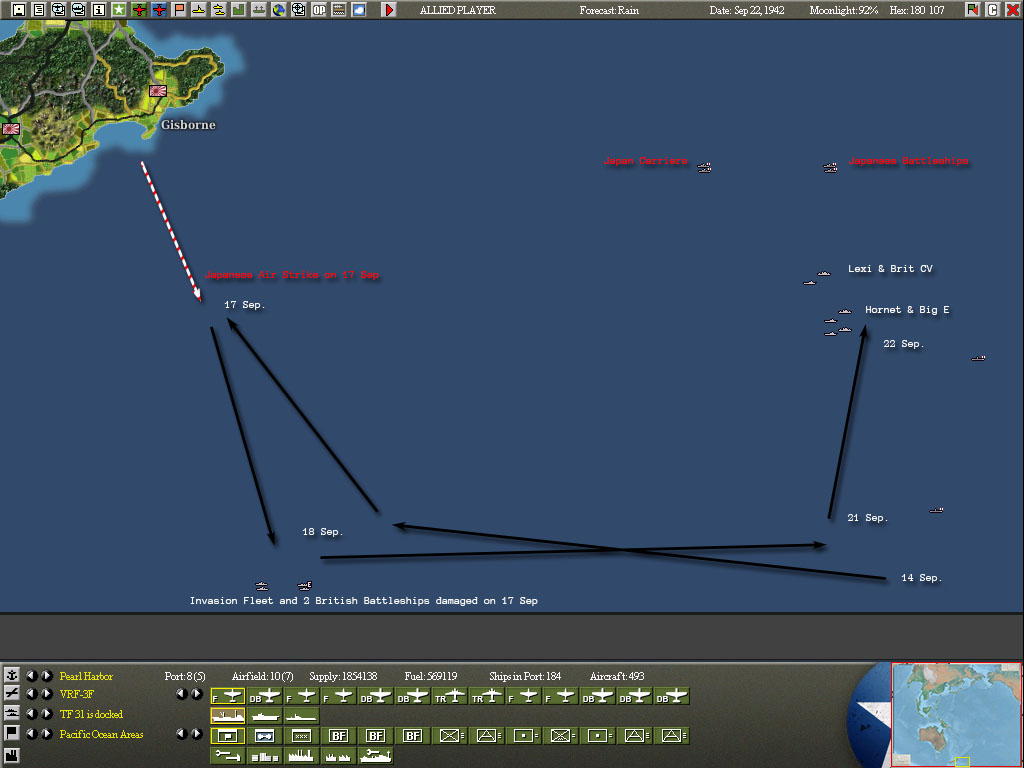Viewport: 1024px width, 768px height.
Task: Click the crosshair target toolbar icon
Action: (298, 10)
